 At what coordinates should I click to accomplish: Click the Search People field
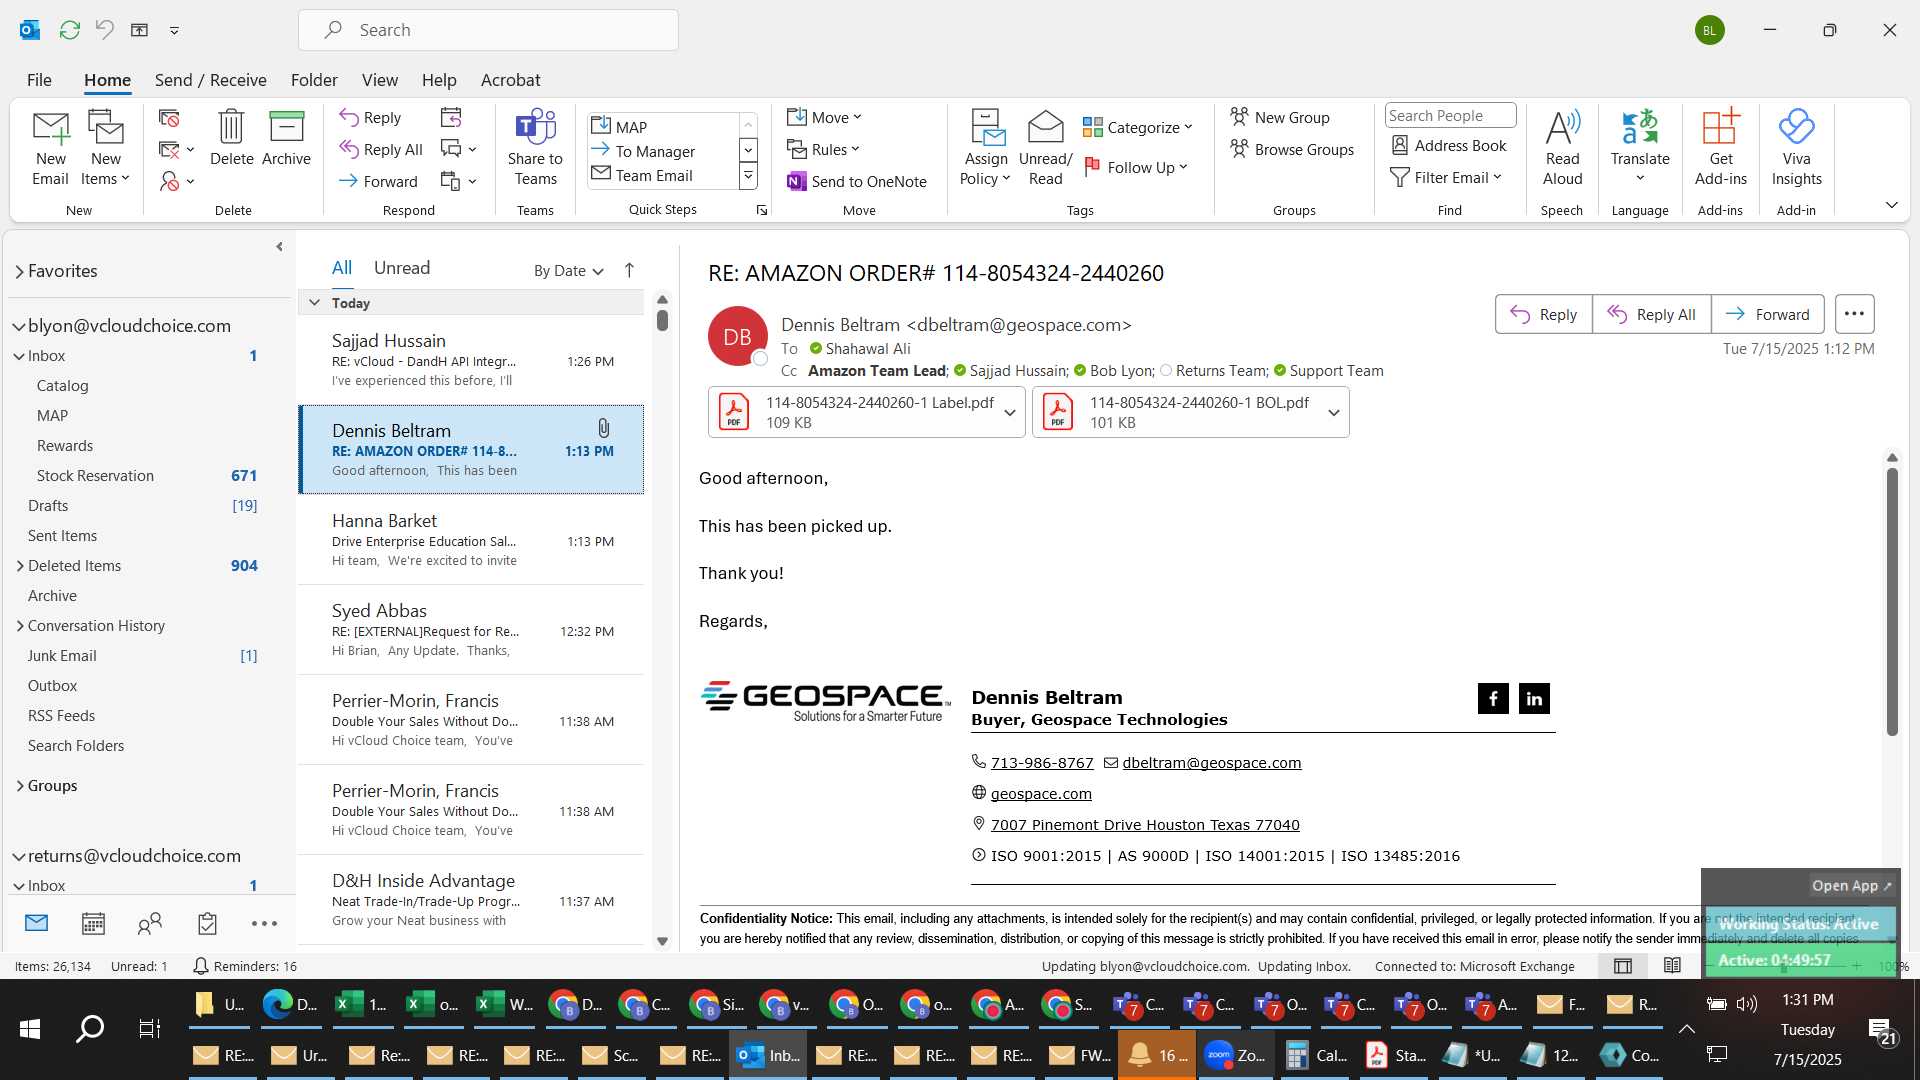(x=1450, y=115)
